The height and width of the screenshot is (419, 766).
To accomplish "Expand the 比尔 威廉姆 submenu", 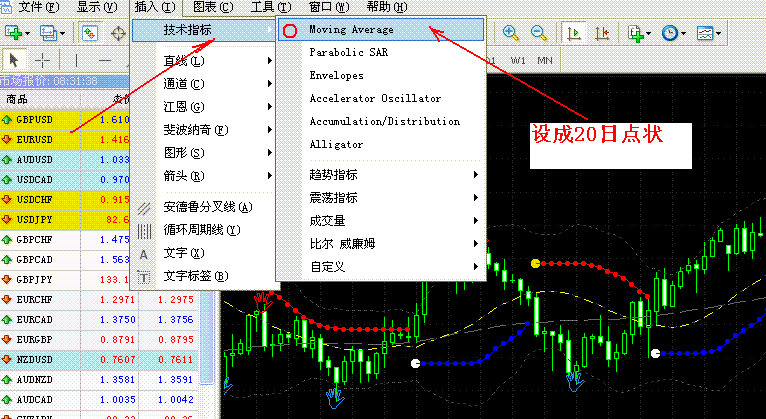I will point(381,243).
